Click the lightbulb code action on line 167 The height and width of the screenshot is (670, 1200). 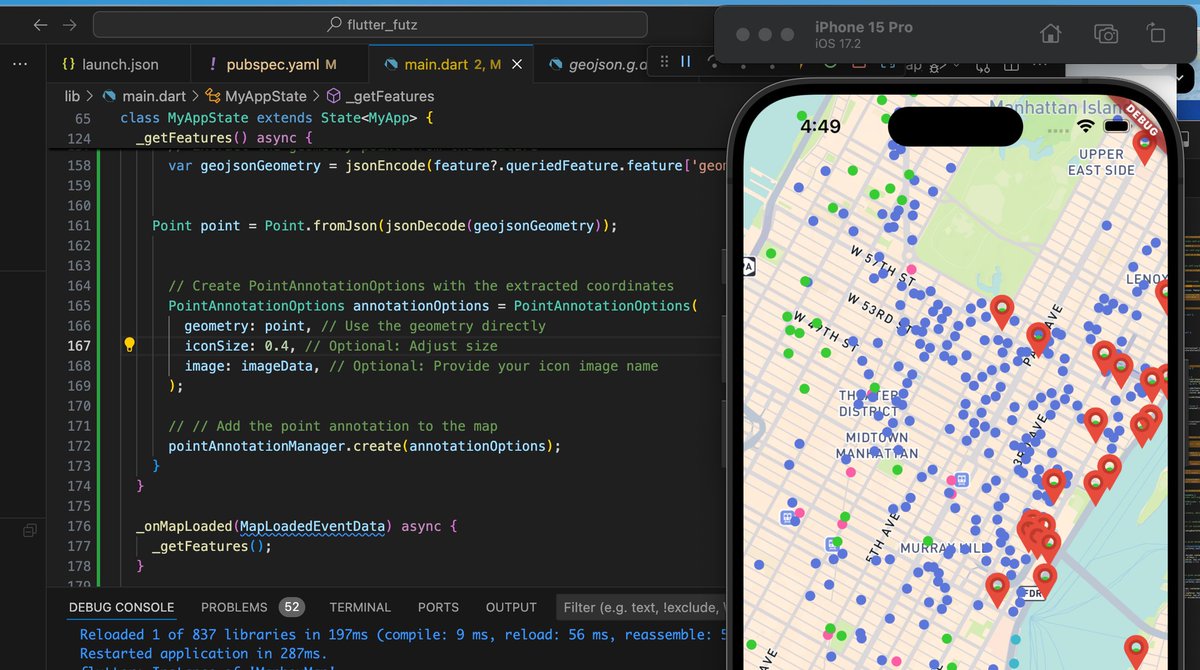[129, 345]
